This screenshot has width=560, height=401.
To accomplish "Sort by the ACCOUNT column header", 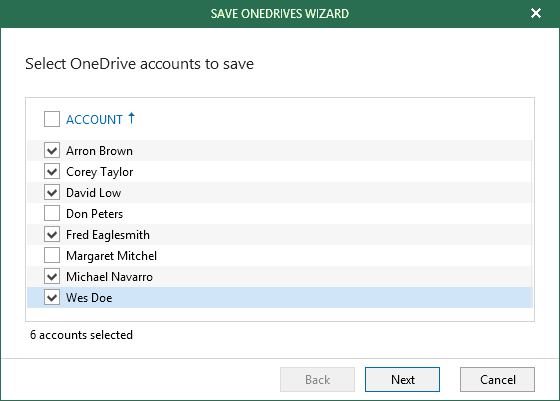I will (94, 120).
